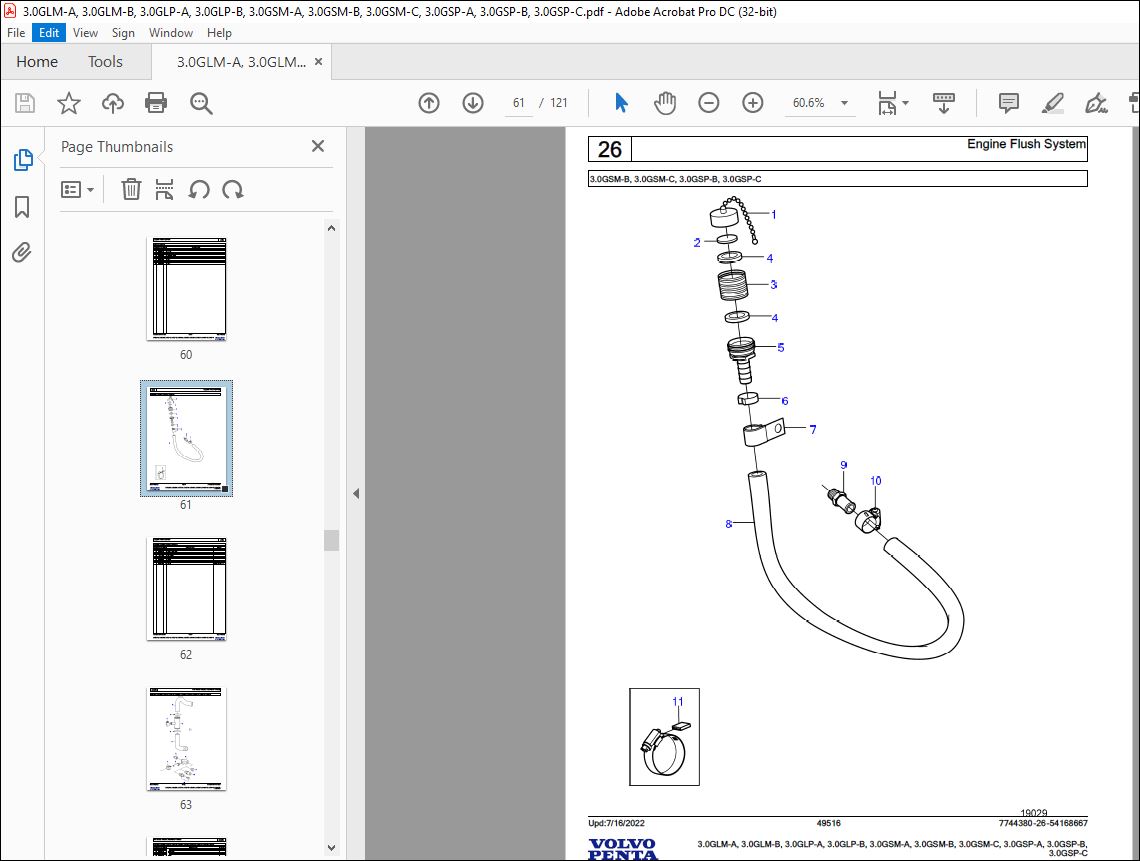The width and height of the screenshot is (1140, 861).
Task: Delete selected page with trash icon
Action: (x=131, y=190)
